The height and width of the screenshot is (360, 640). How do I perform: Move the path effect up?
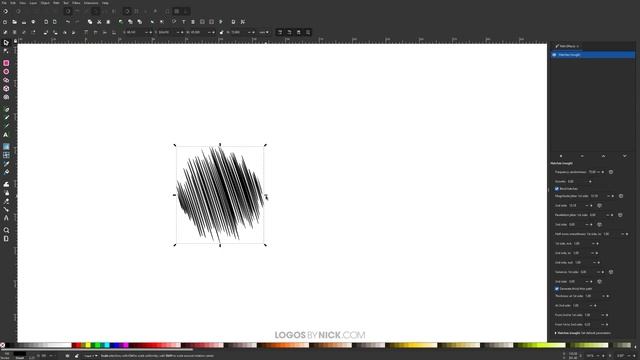point(603,156)
